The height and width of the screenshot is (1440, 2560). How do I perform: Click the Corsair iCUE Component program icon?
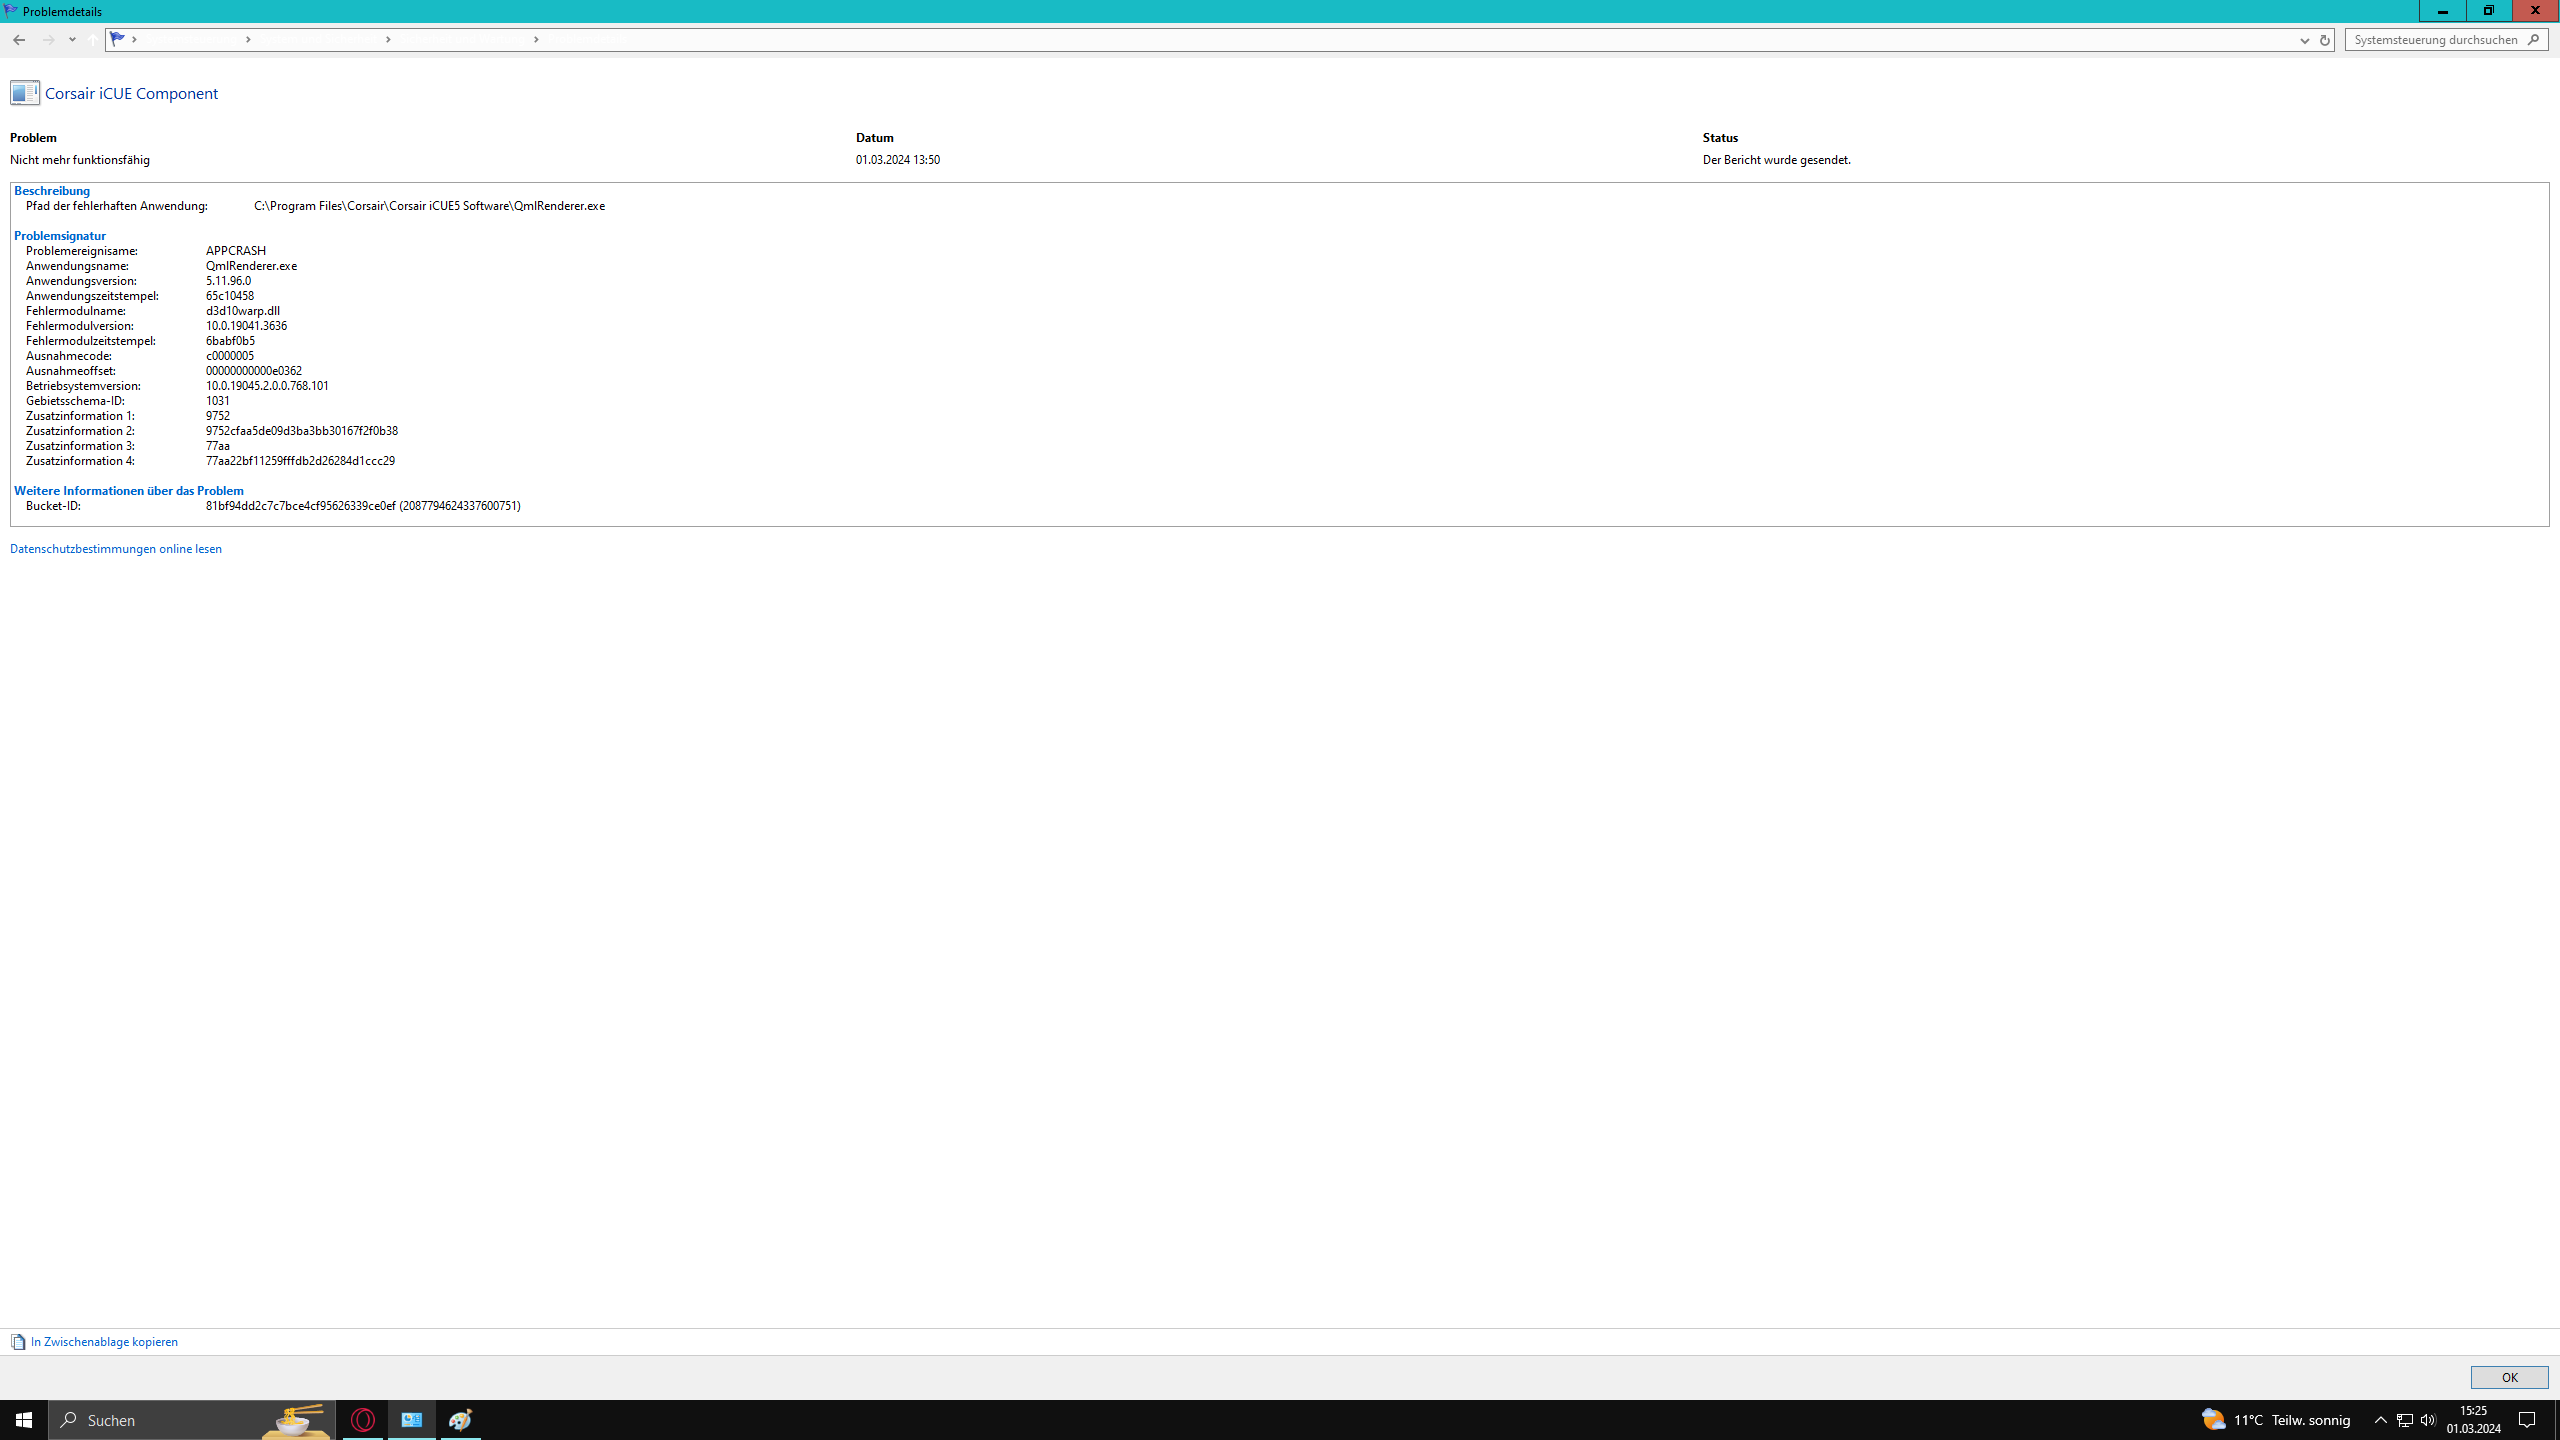click(25, 93)
